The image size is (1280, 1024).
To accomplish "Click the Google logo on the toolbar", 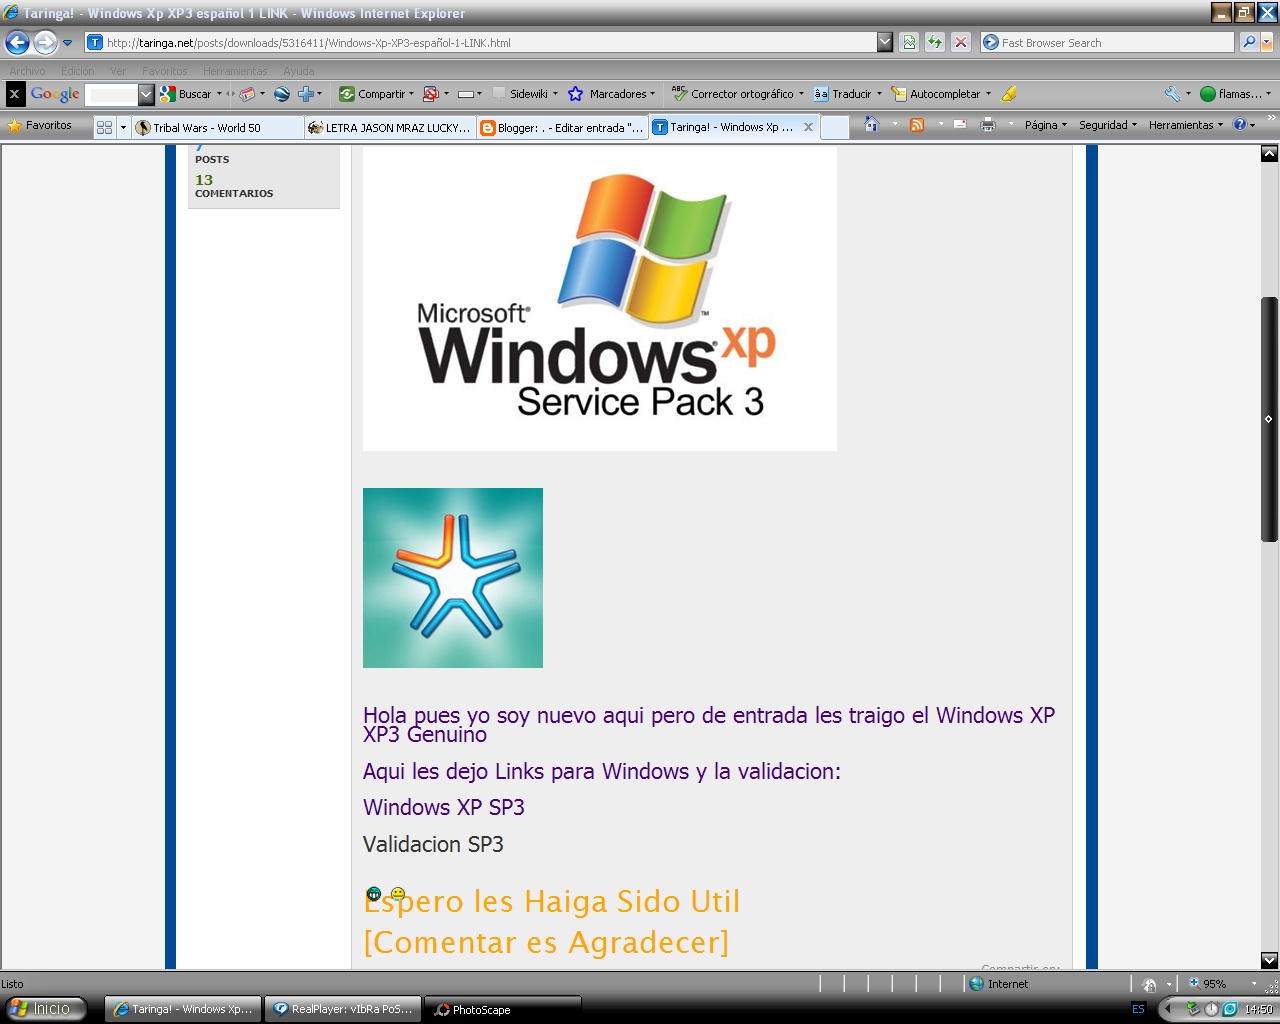I will coord(55,94).
